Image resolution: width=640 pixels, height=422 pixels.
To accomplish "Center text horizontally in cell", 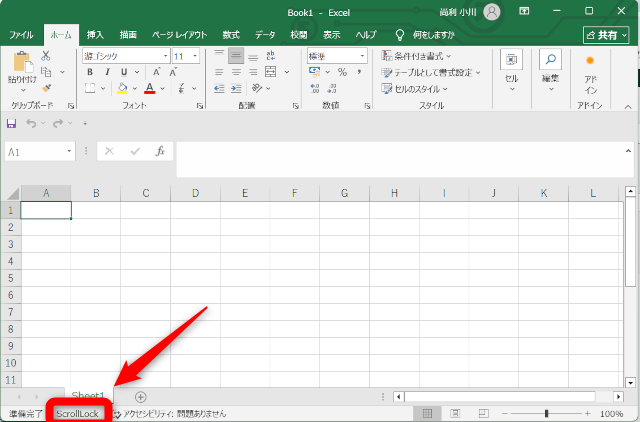I will click(x=236, y=72).
